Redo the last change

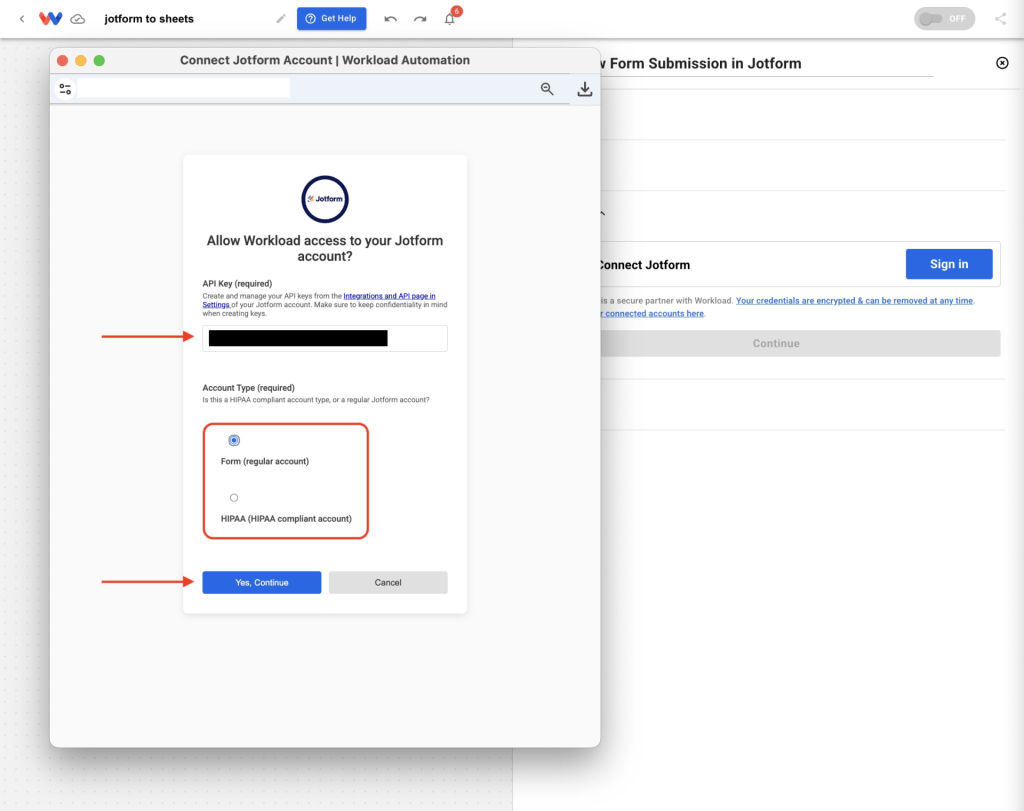coord(420,19)
